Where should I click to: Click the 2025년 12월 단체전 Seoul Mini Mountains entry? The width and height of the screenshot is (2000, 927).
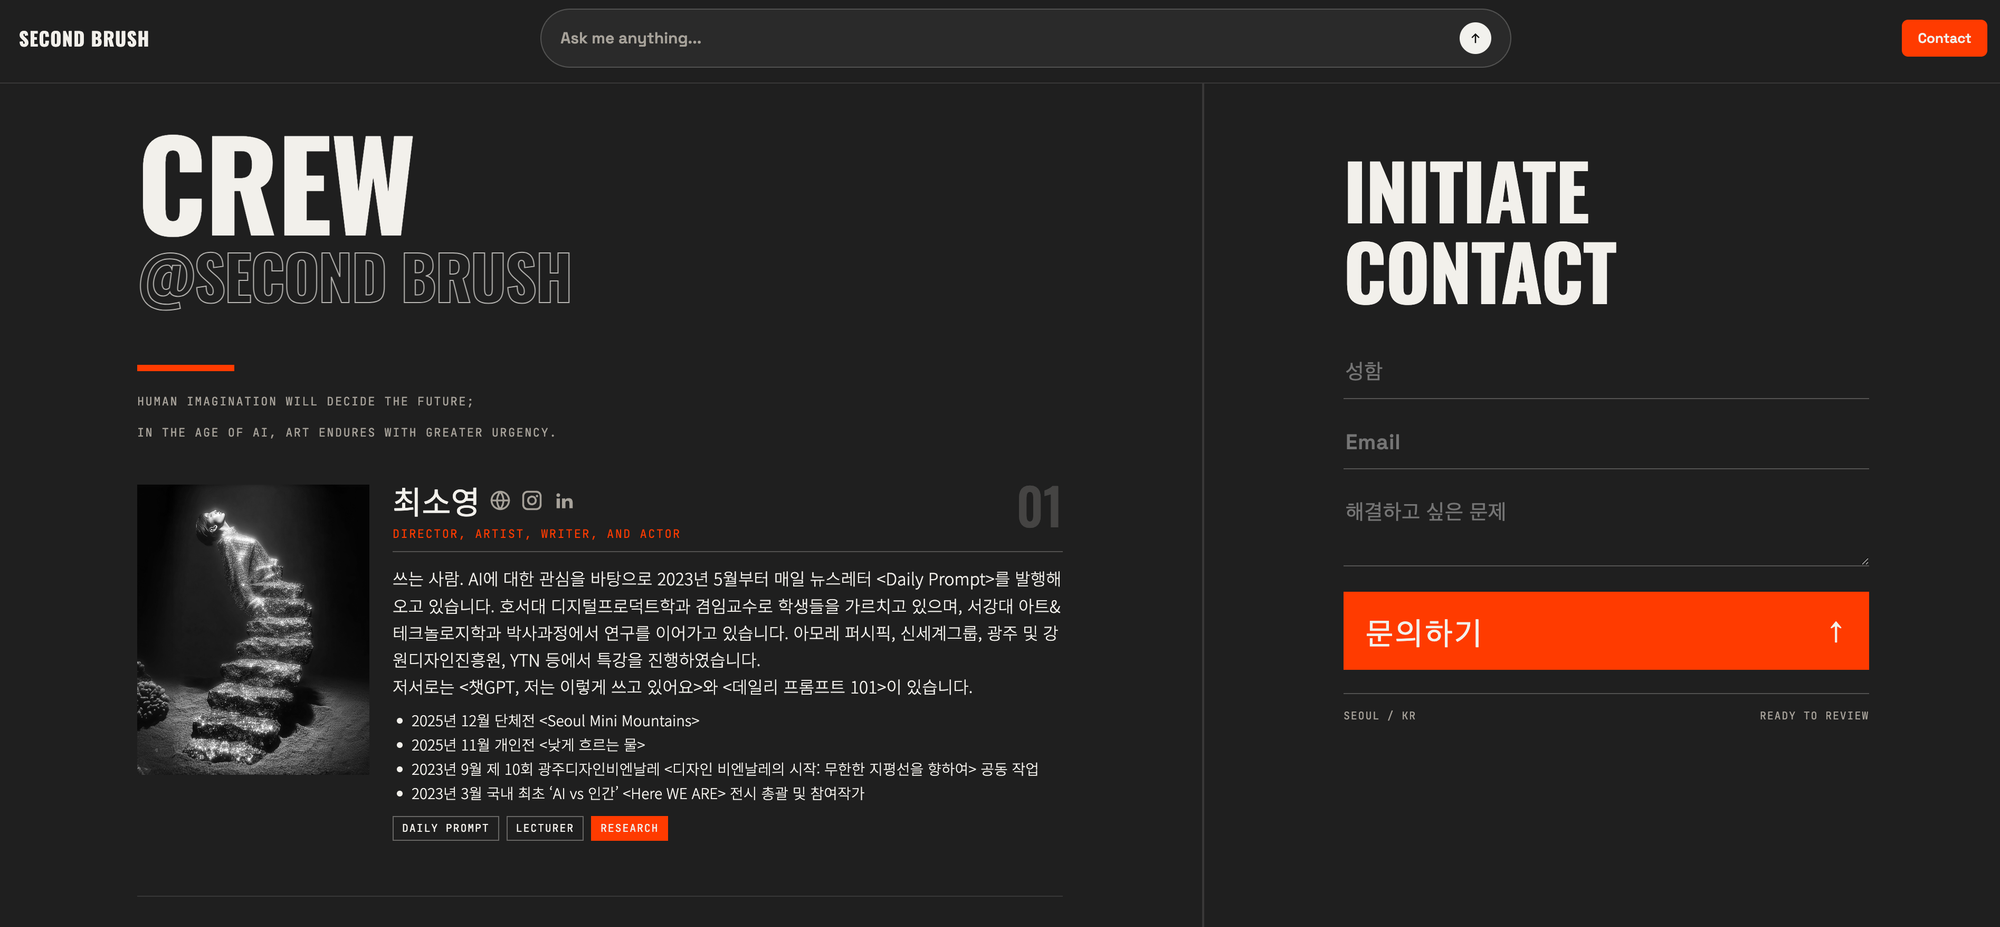(555, 721)
